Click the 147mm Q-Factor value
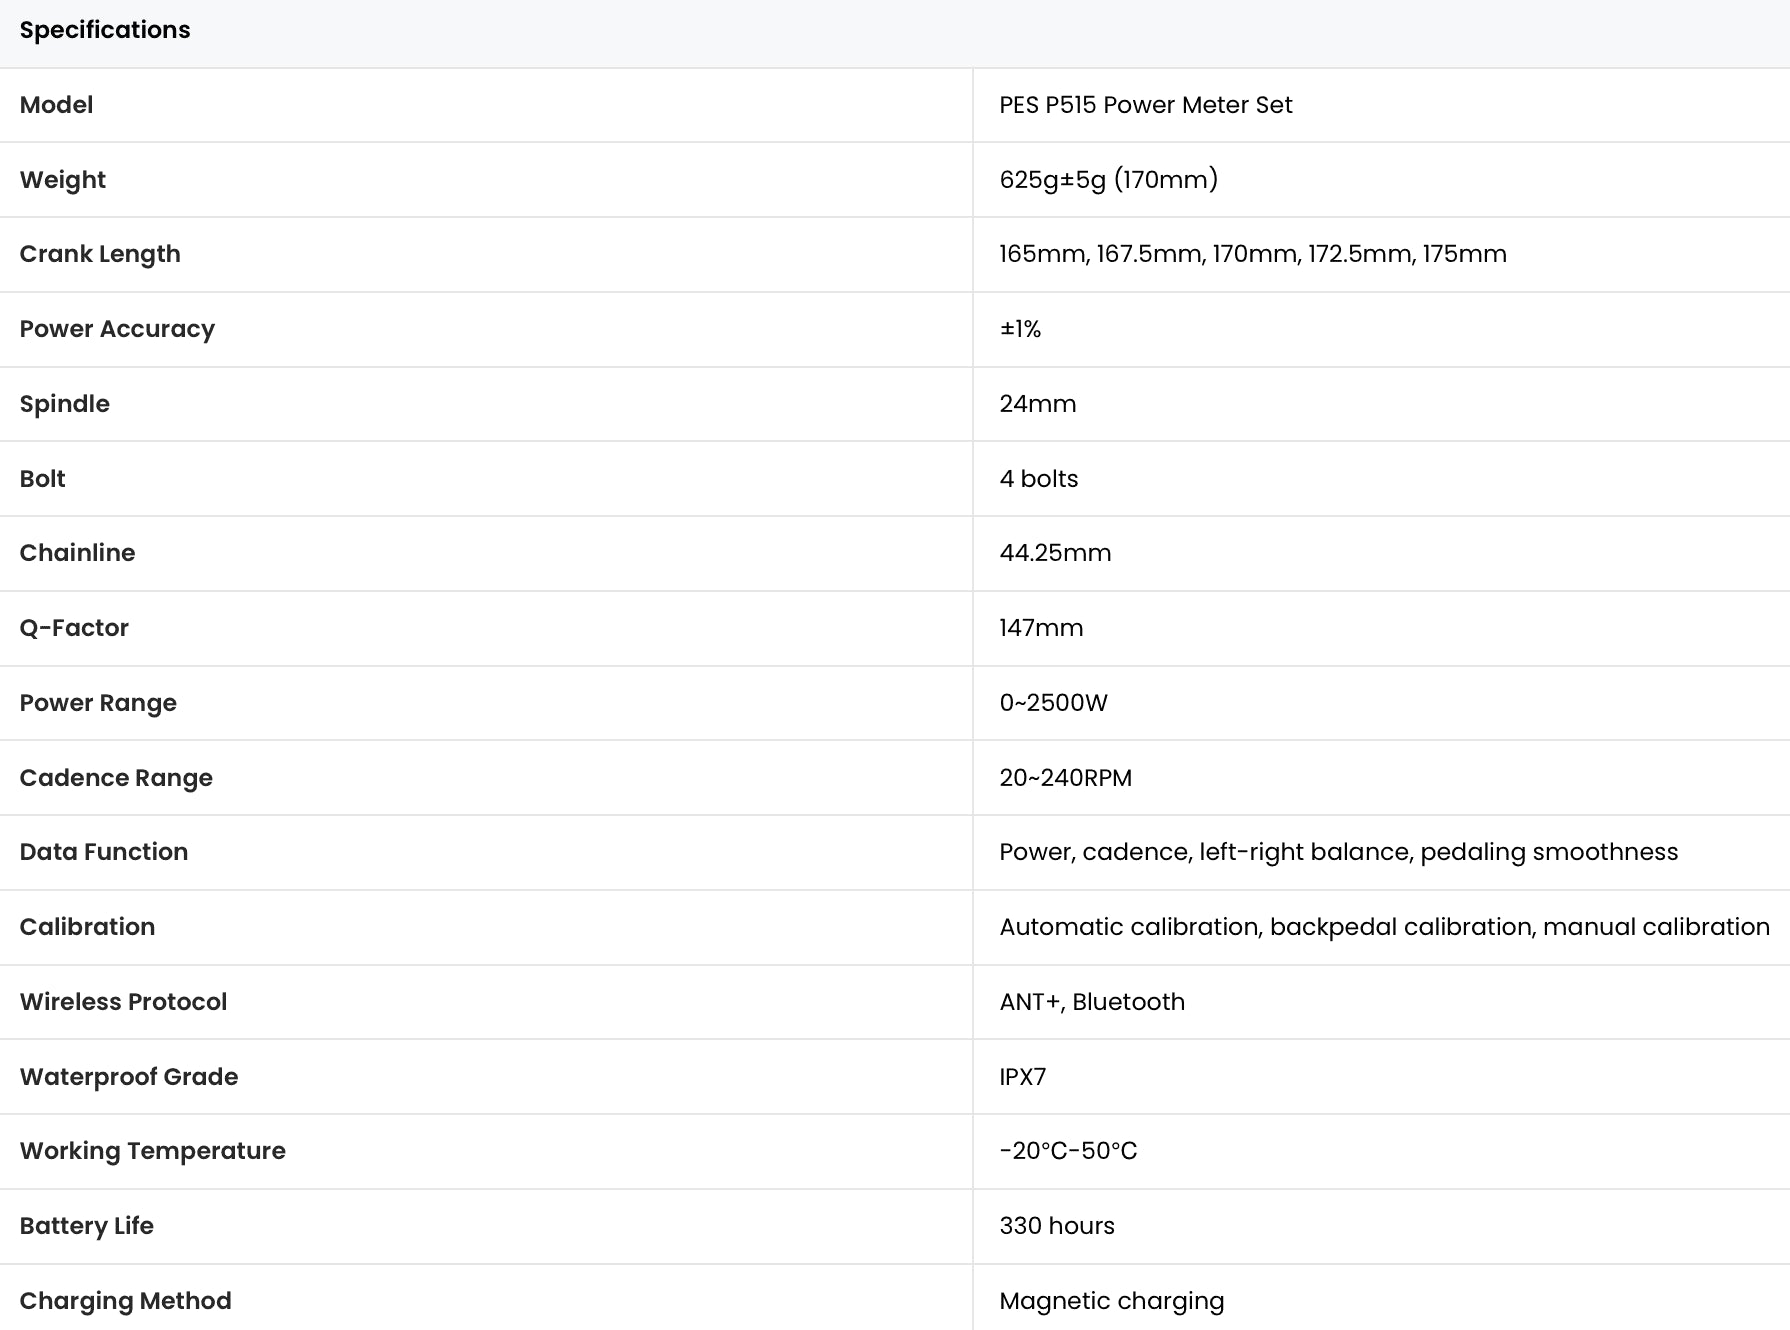The width and height of the screenshot is (1790, 1330). 1040,628
